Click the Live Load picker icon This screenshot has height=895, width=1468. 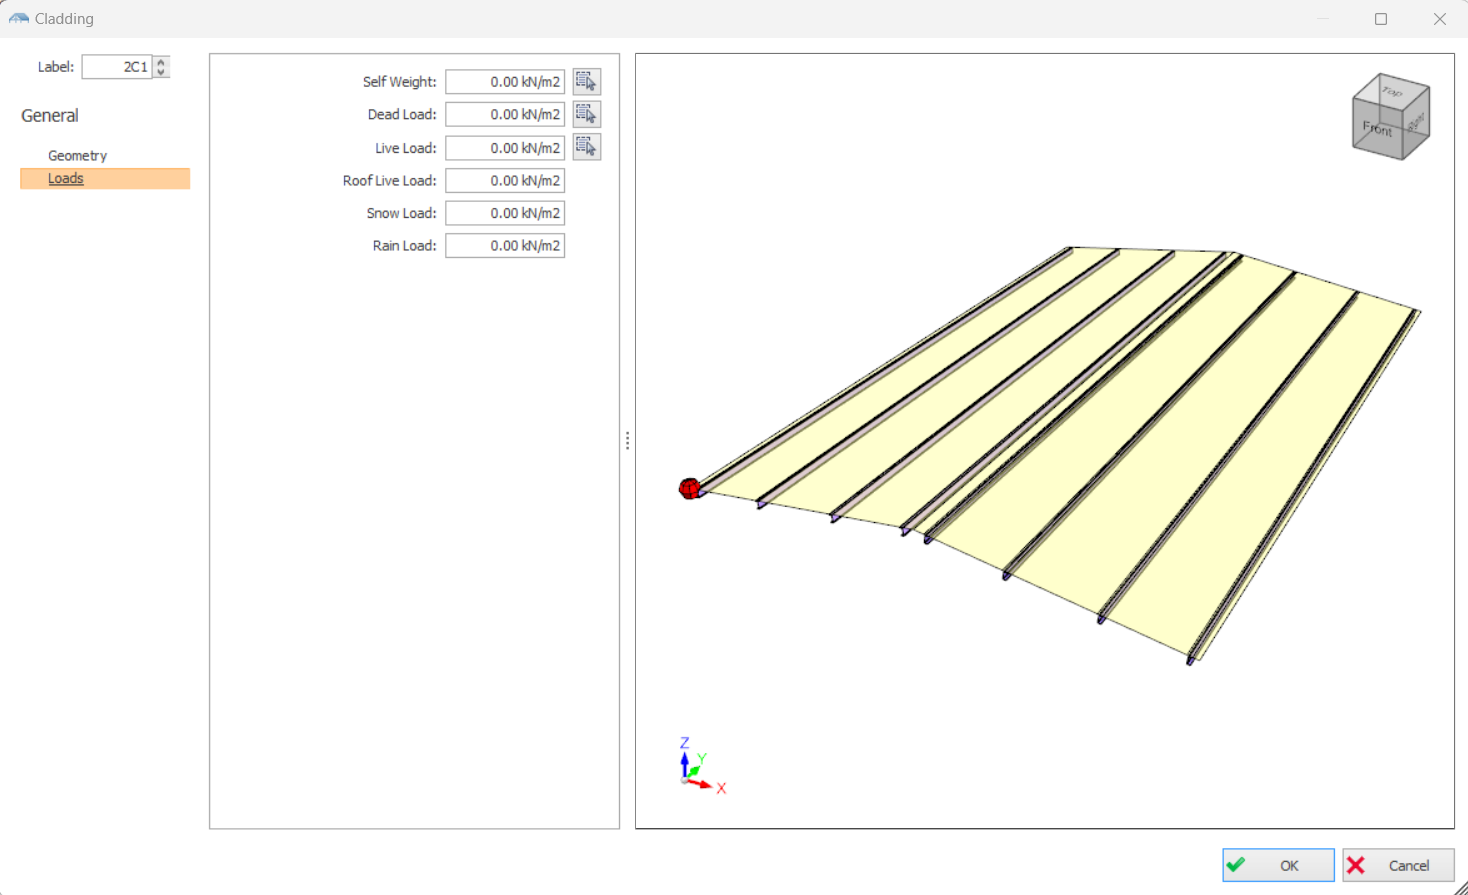pos(586,148)
